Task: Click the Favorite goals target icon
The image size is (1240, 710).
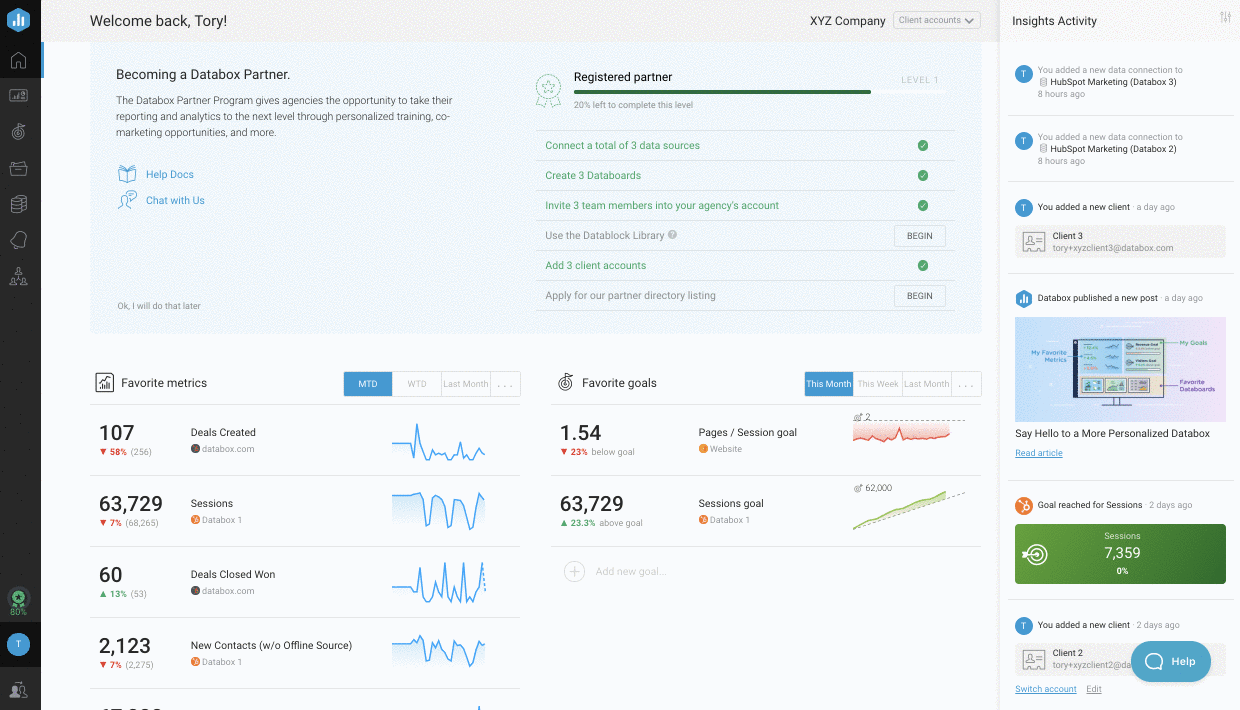Action: [565, 382]
